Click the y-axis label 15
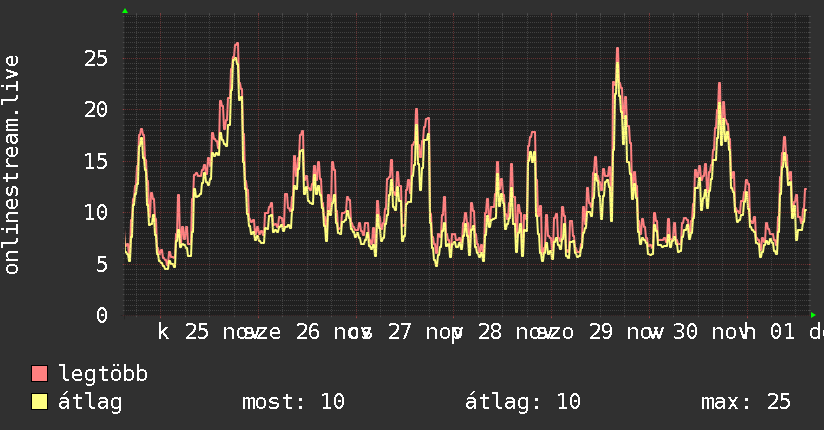This screenshot has width=824, height=430. [x=96, y=161]
